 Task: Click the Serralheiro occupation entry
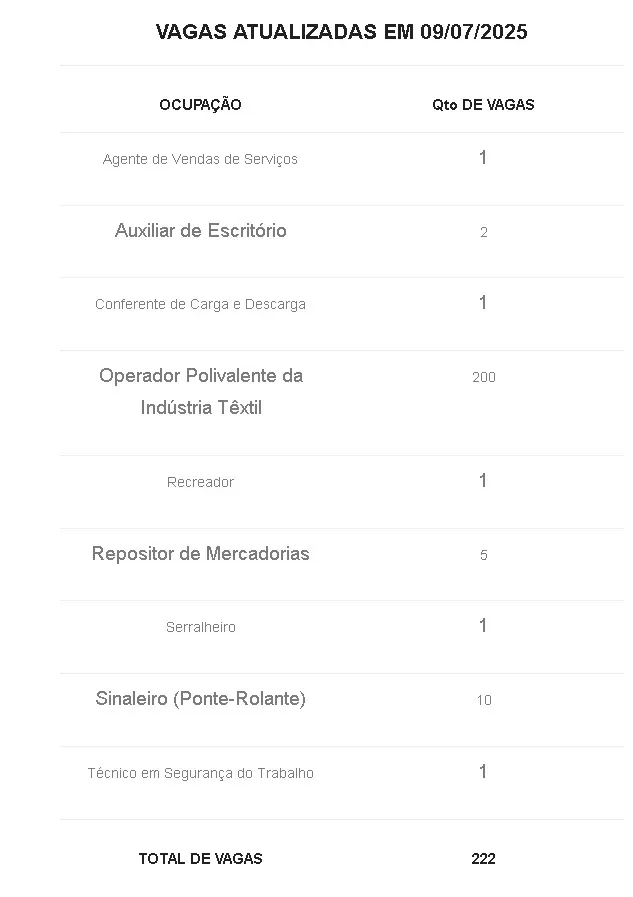click(200, 627)
